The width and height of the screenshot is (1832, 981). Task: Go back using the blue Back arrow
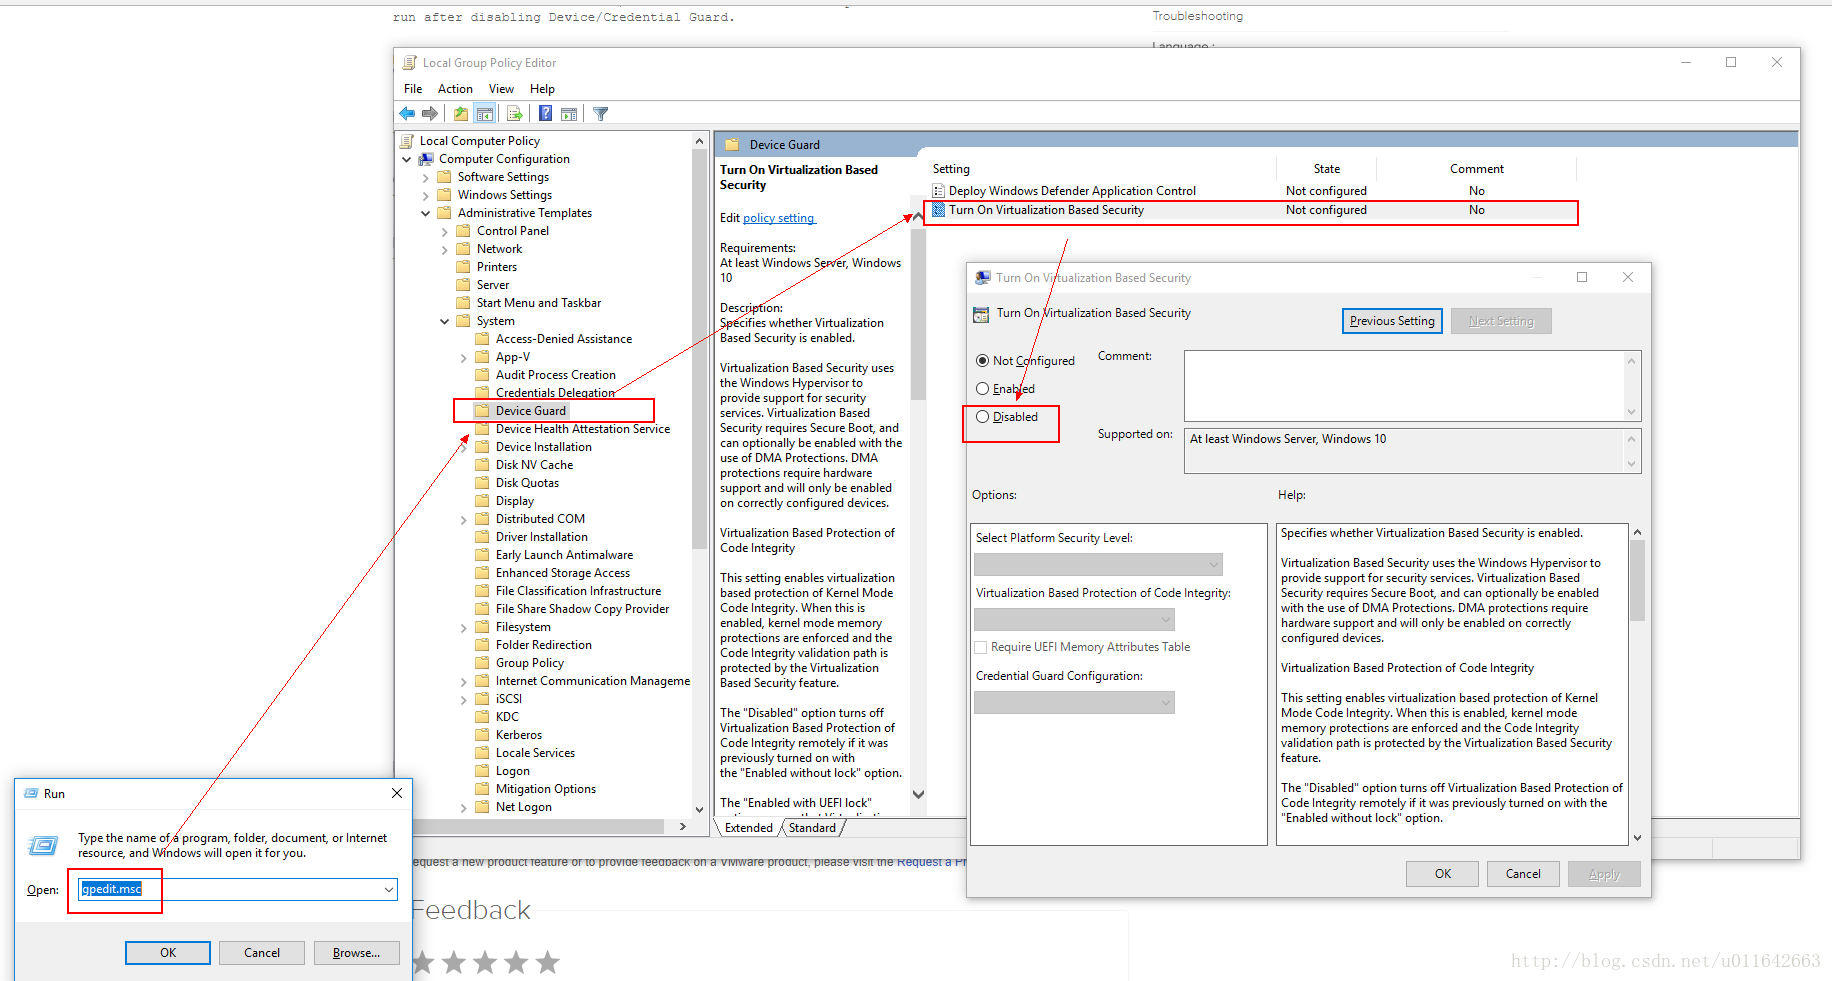tap(407, 114)
